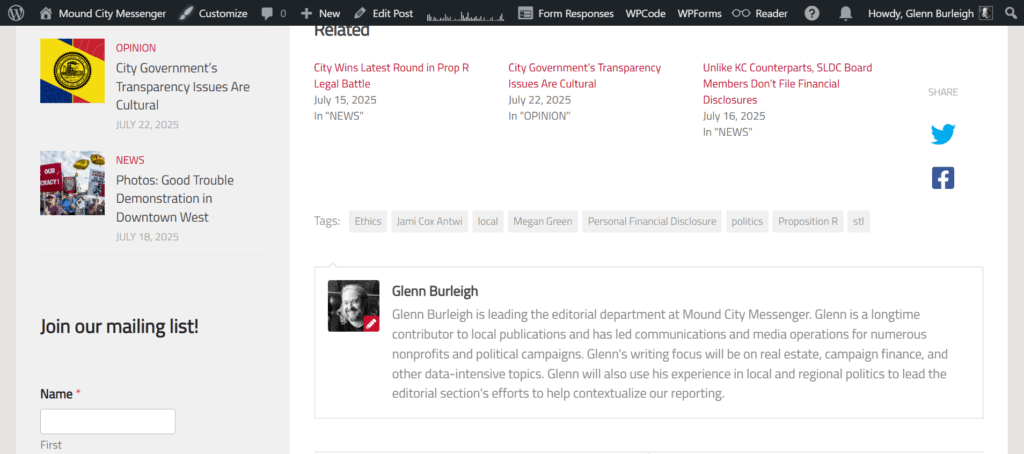1024x454 pixels.
Task: Select Edit Post in admin bar
Action: (383, 13)
